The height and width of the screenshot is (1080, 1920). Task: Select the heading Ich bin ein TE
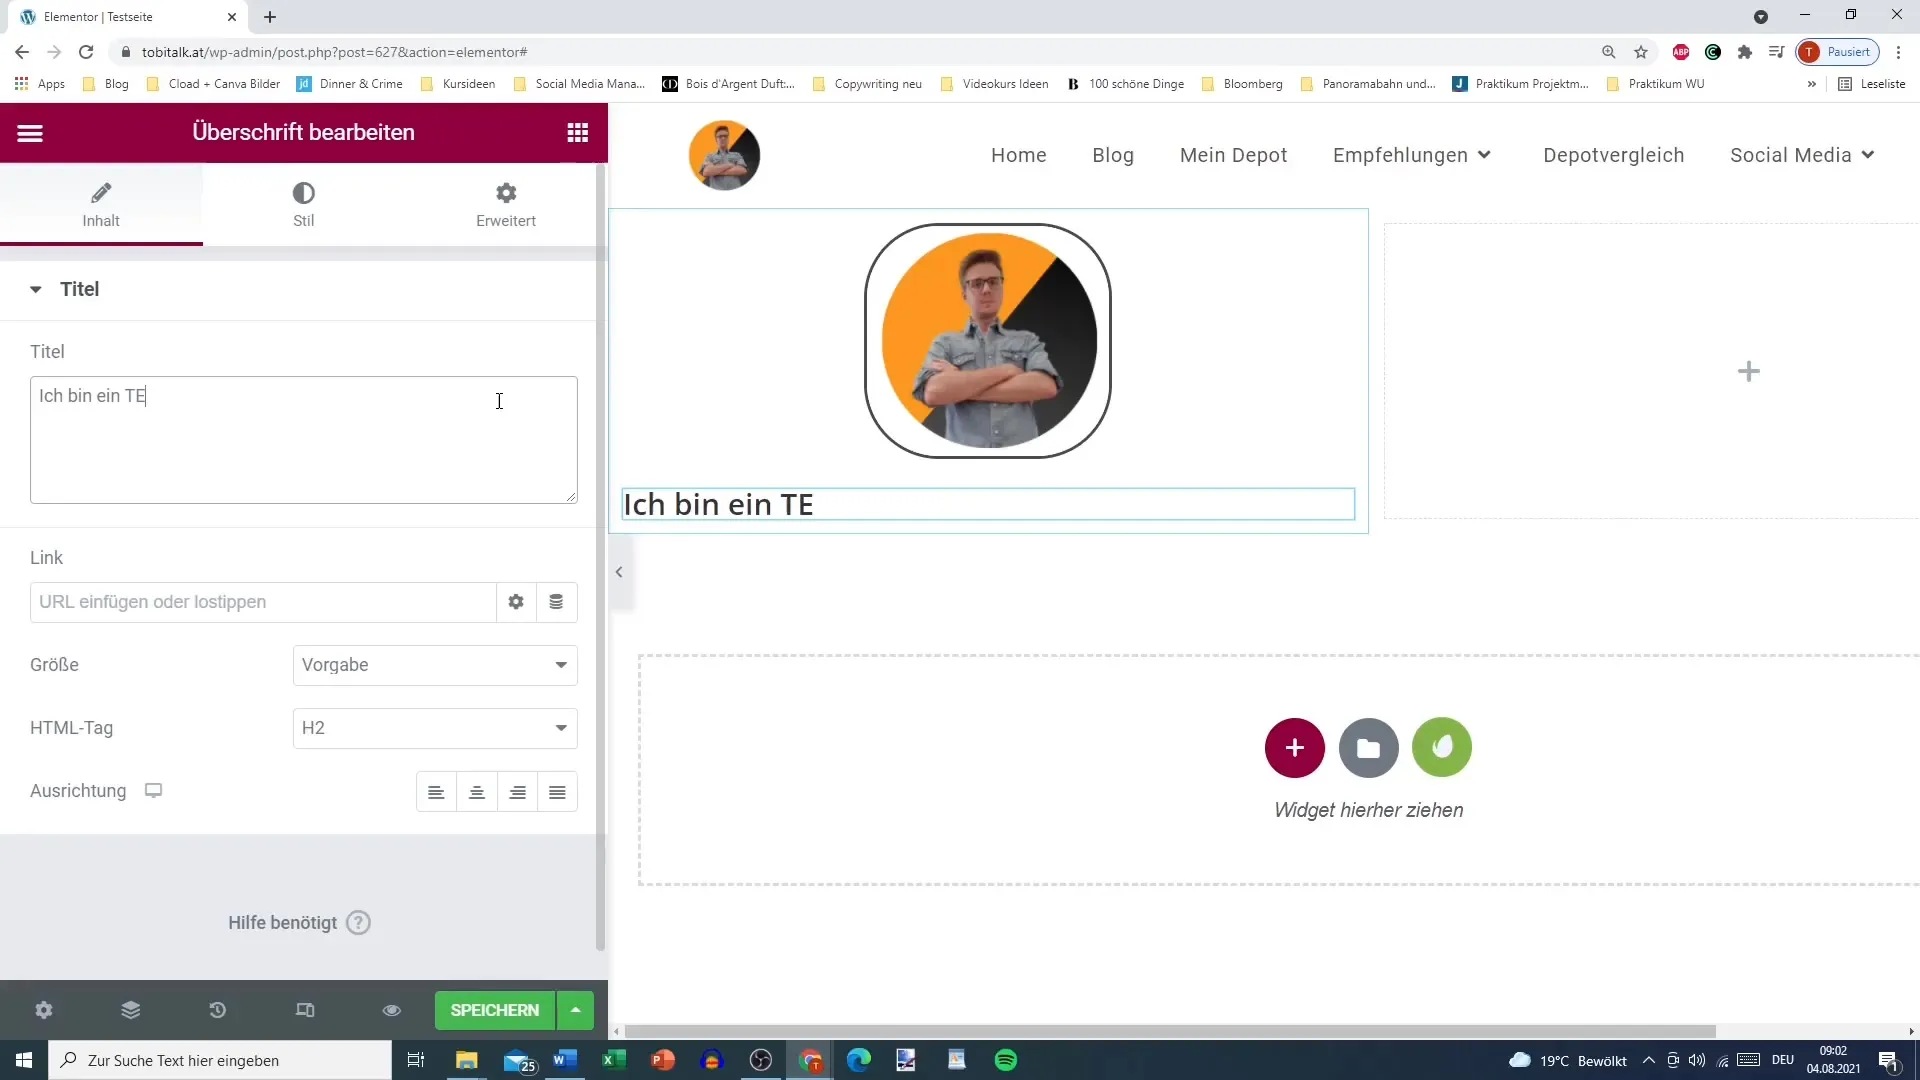[988, 505]
